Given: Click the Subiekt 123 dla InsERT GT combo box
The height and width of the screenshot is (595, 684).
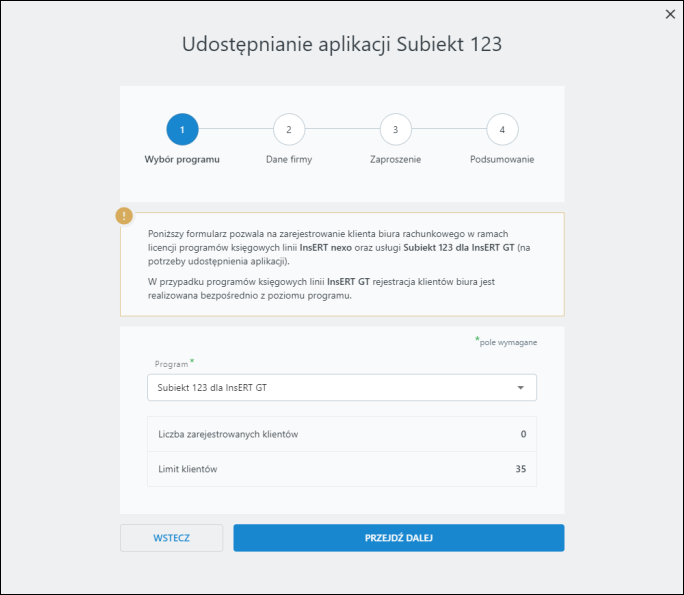Looking at the screenshot, I should pyautogui.click(x=342, y=387).
